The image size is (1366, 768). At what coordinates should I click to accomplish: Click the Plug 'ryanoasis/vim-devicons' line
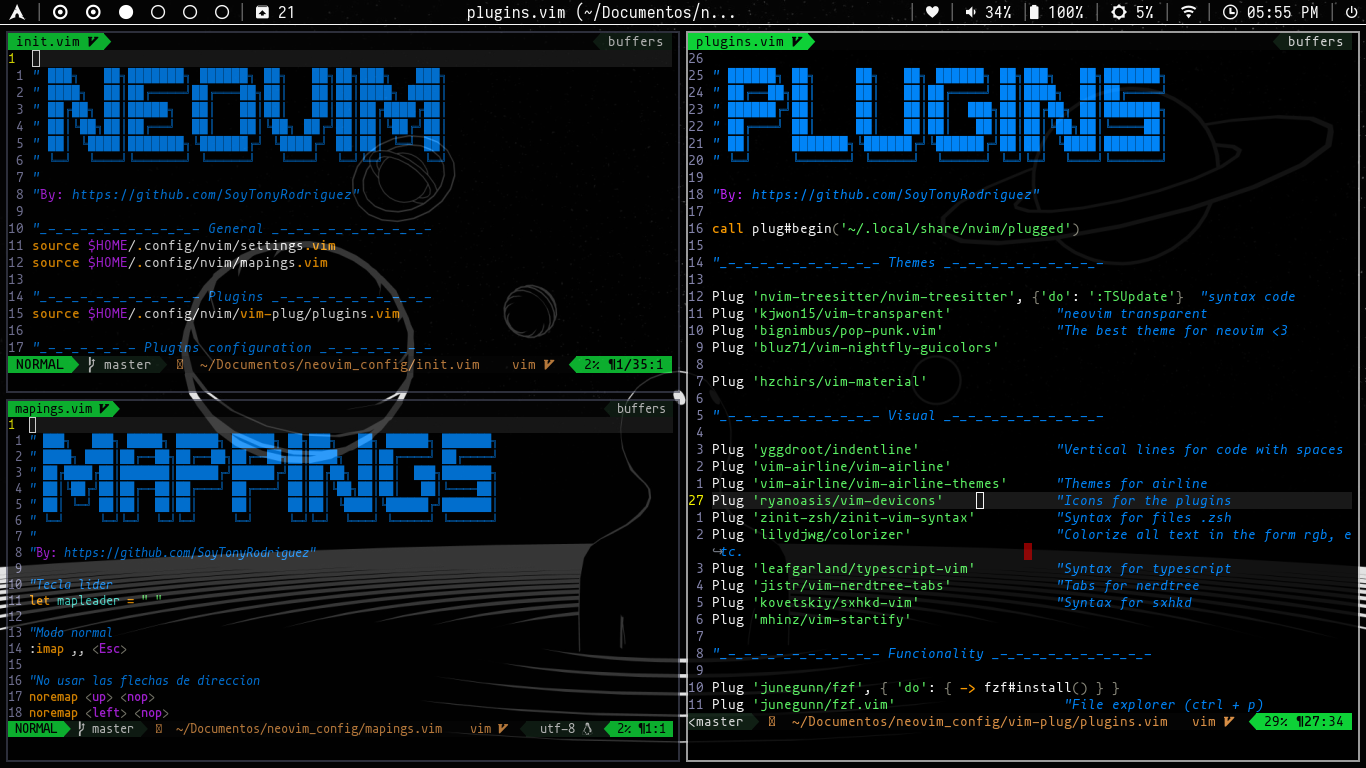pos(972,501)
